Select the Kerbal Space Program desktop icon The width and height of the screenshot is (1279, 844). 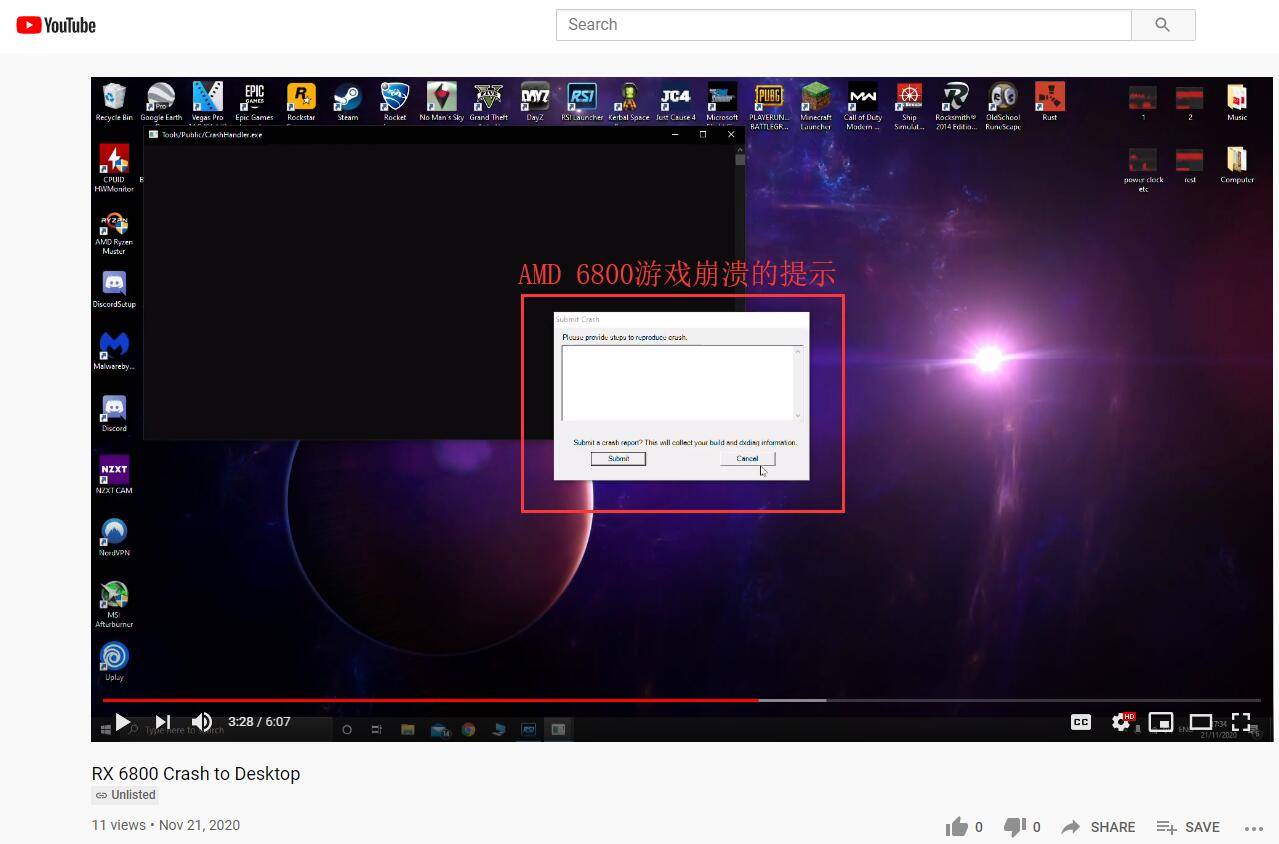(629, 102)
